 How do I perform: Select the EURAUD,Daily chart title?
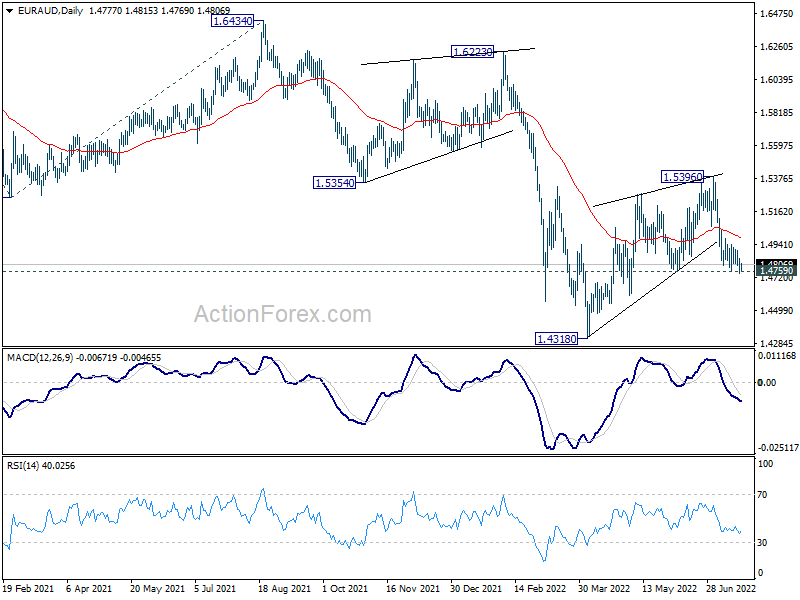point(50,11)
